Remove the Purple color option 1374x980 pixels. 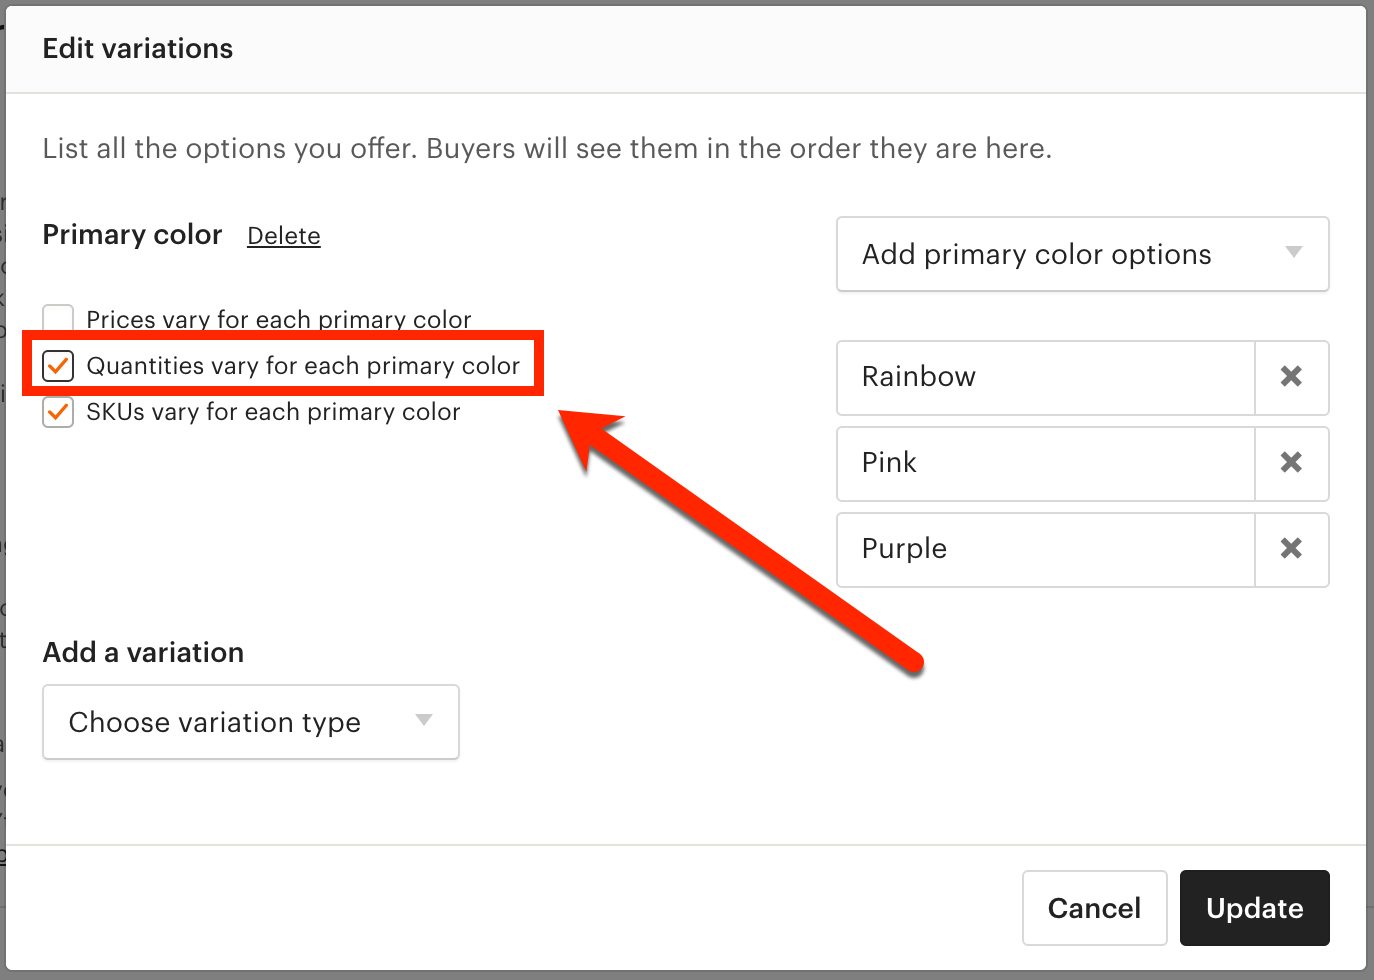pyautogui.click(x=1291, y=549)
